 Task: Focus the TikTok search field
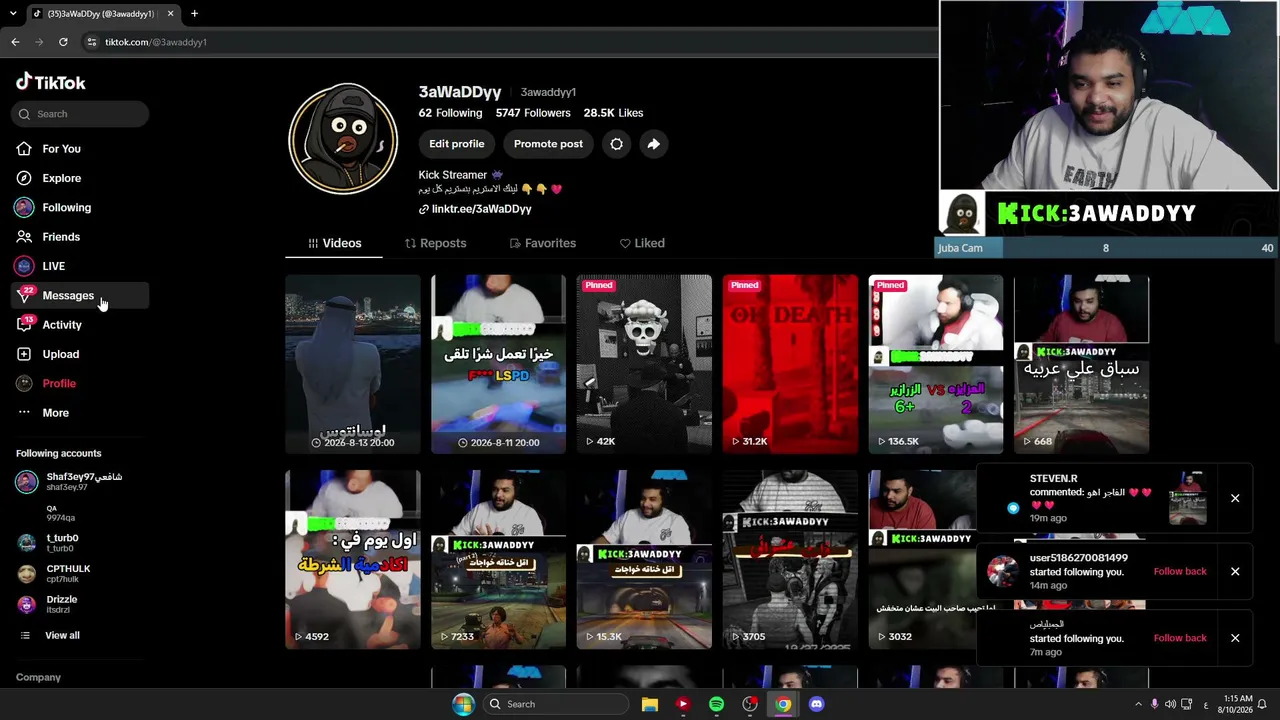click(82, 114)
